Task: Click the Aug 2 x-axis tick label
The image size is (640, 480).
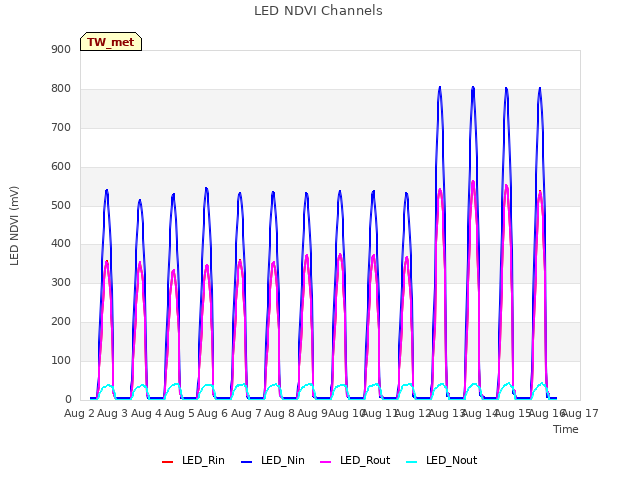Action: (79, 413)
